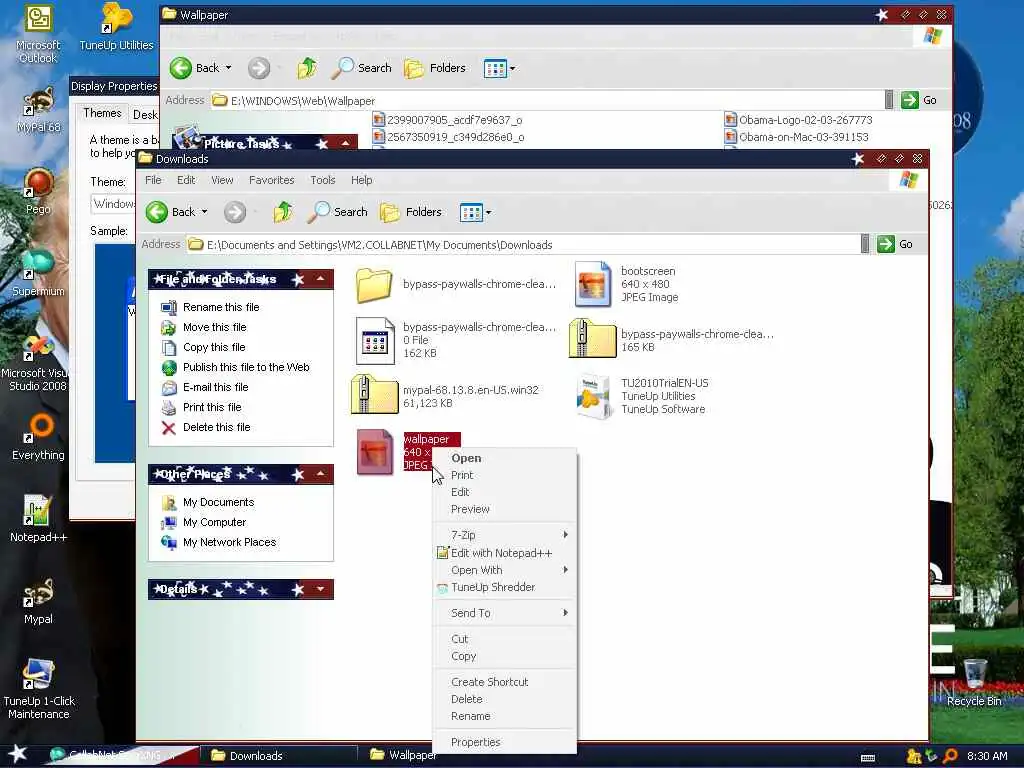
Task: Click the Back button in the Downloads window
Action: pyautogui.click(x=170, y=212)
